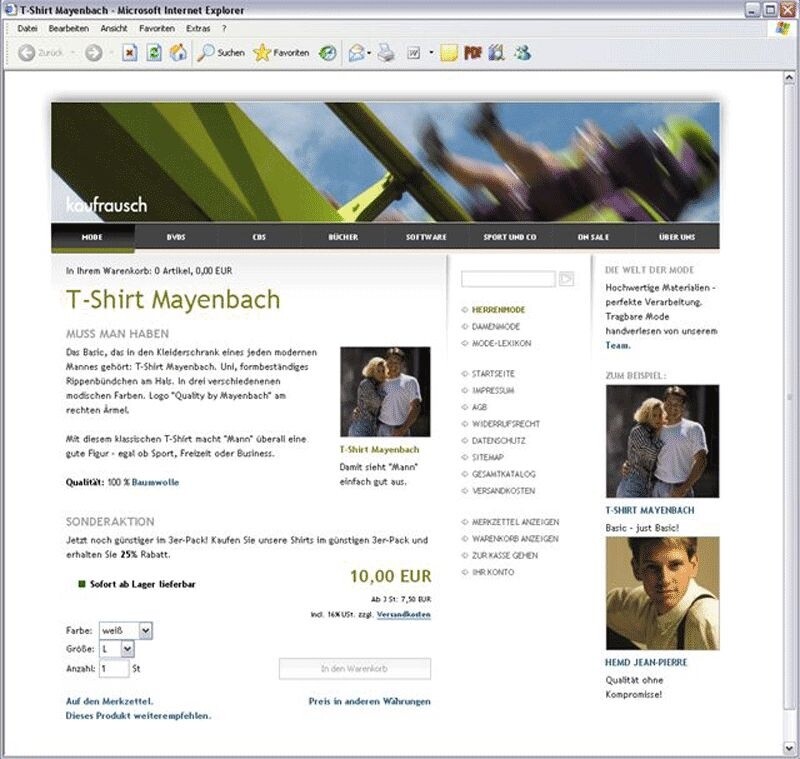Expand the Edit button dropdown arrow
This screenshot has height=759, width=800.
(x=431, y=53)
